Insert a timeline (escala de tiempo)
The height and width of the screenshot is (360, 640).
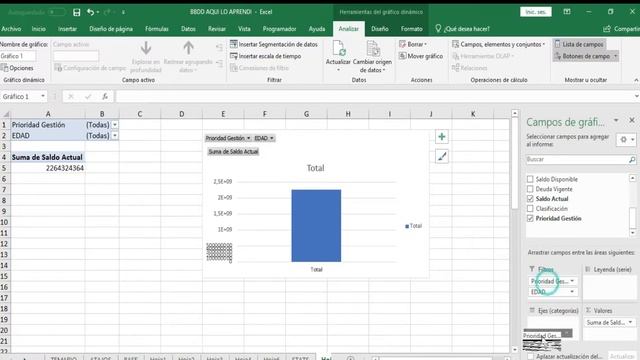click(x=266, y=56)
